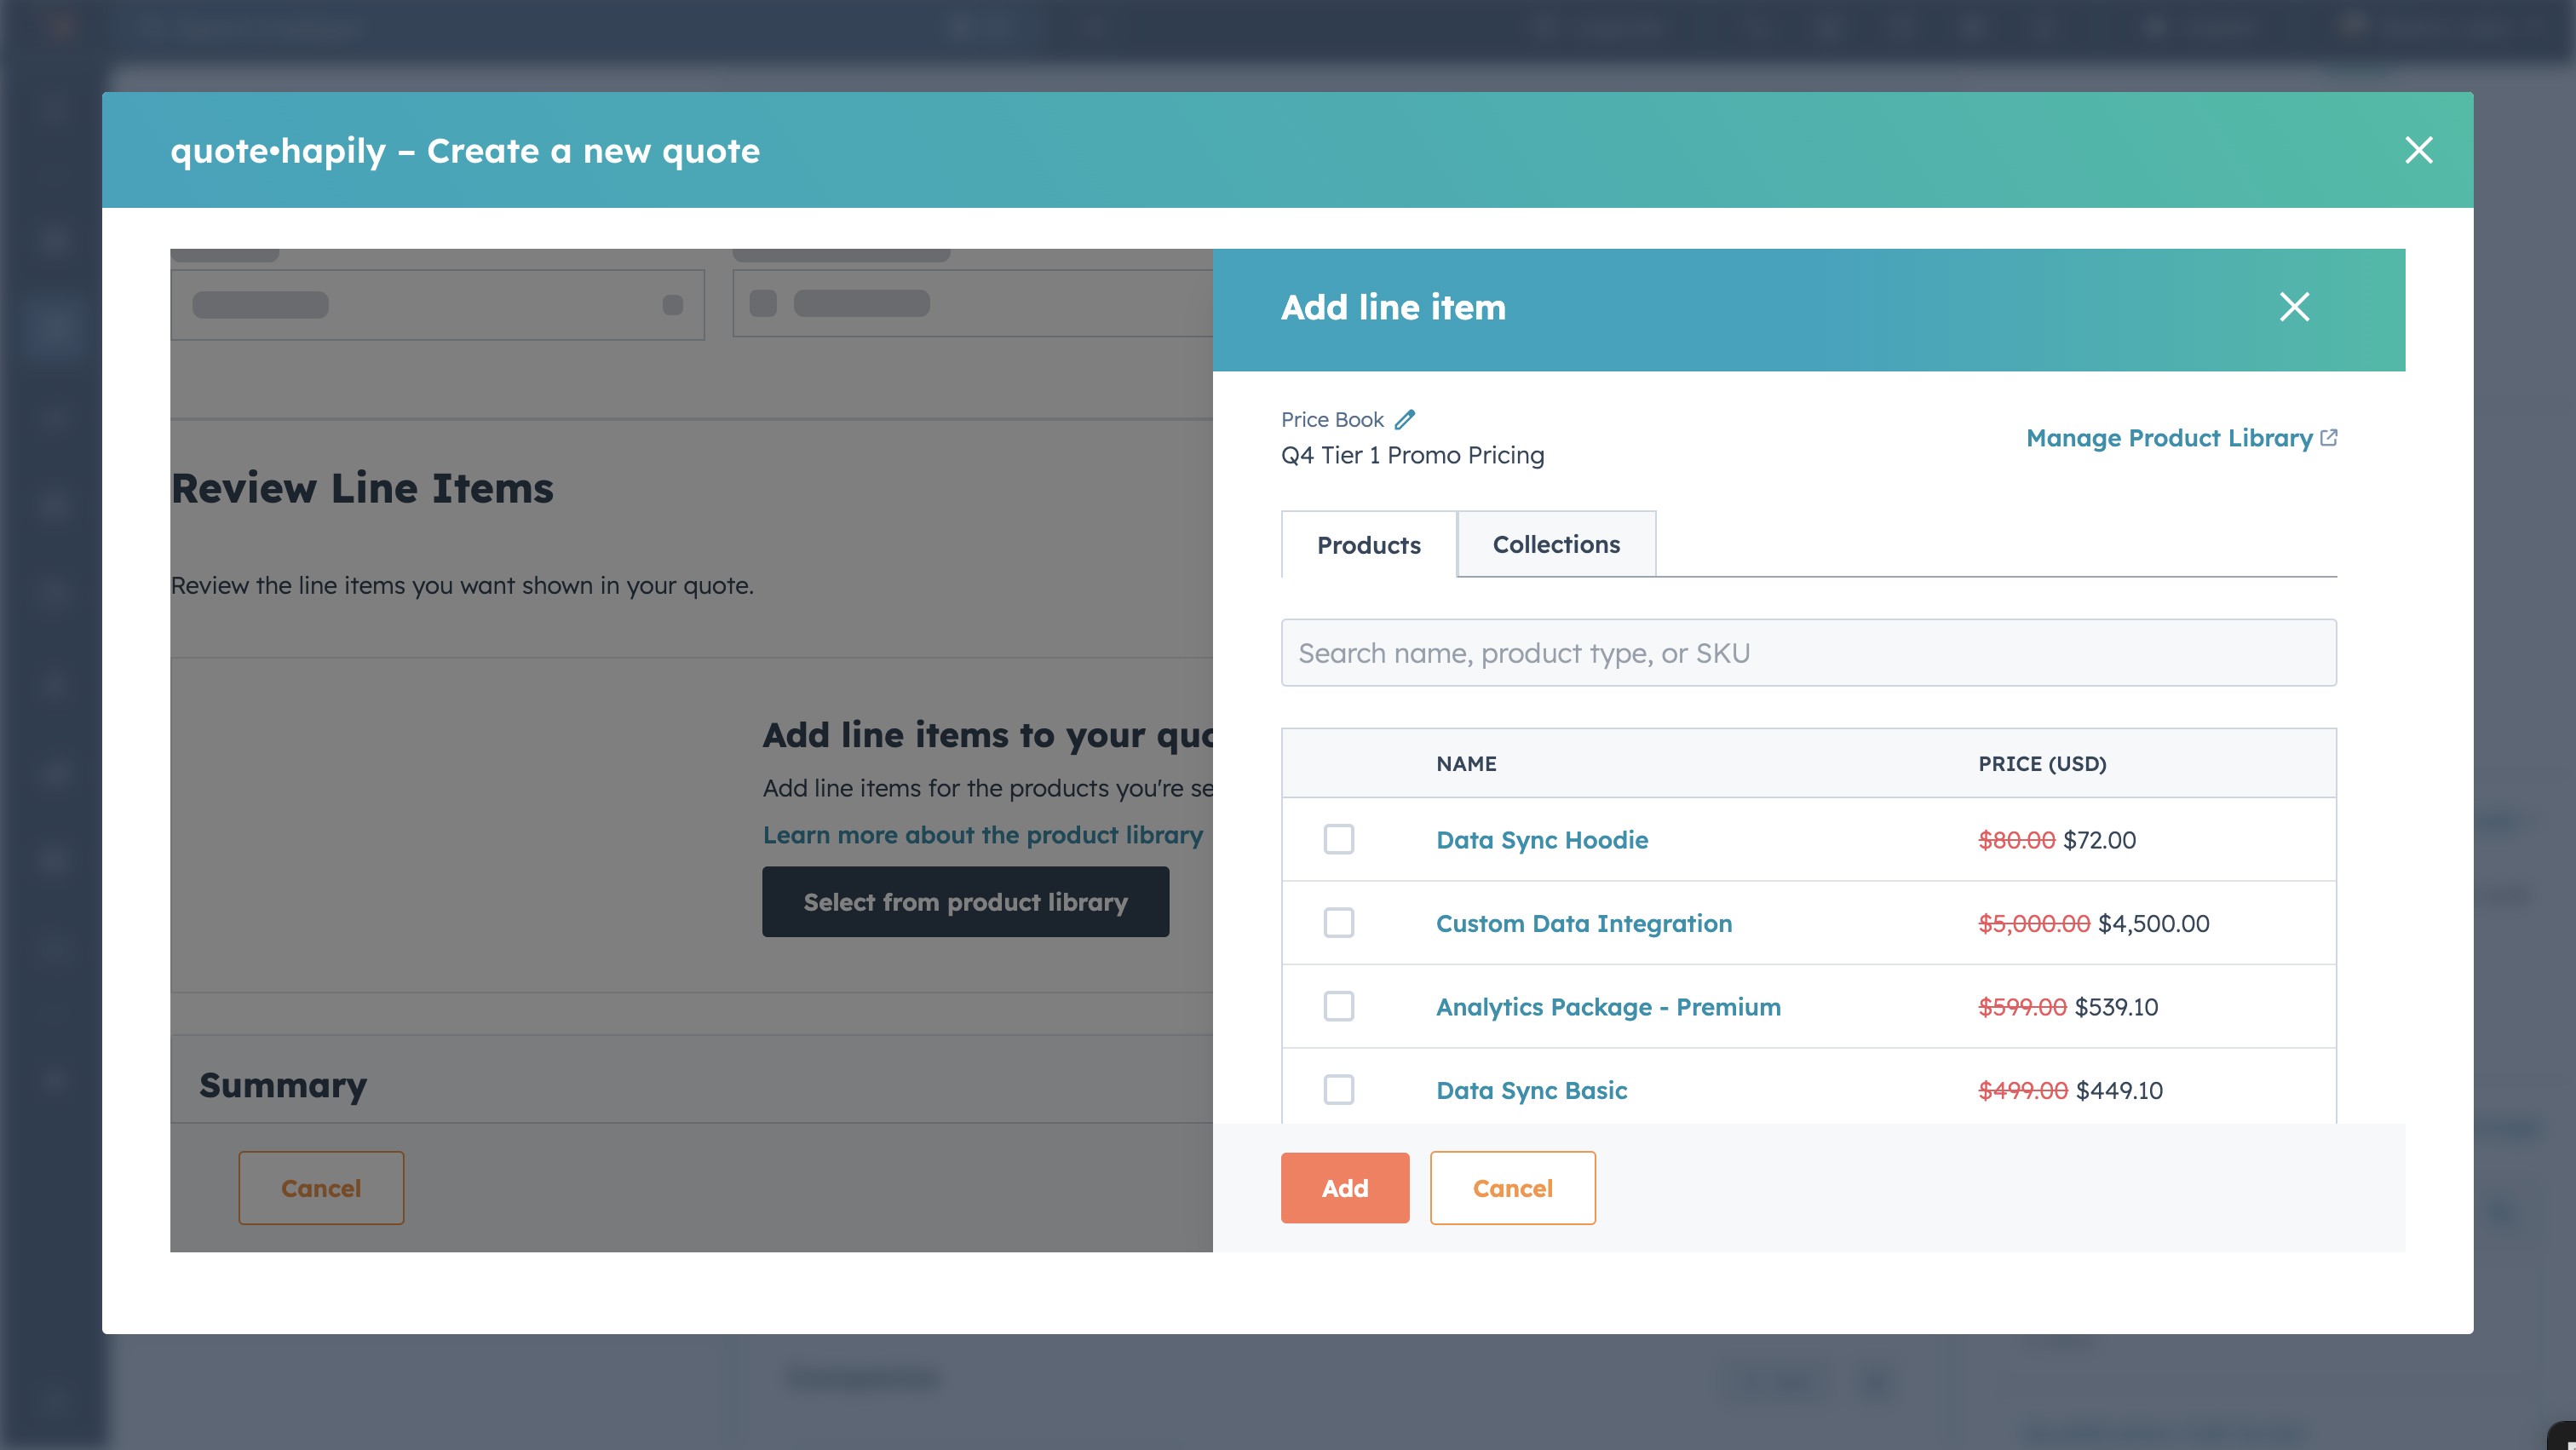Select Data Sync Basic product item
The width and height of the screenshot is (2576, 1450).
[1339, 1089]
